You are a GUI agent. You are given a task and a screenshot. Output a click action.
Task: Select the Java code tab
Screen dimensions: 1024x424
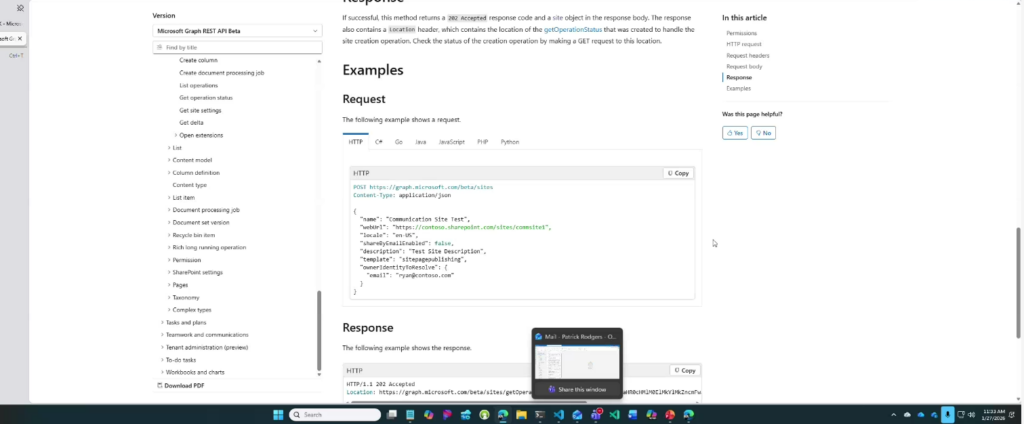point(421,142)
